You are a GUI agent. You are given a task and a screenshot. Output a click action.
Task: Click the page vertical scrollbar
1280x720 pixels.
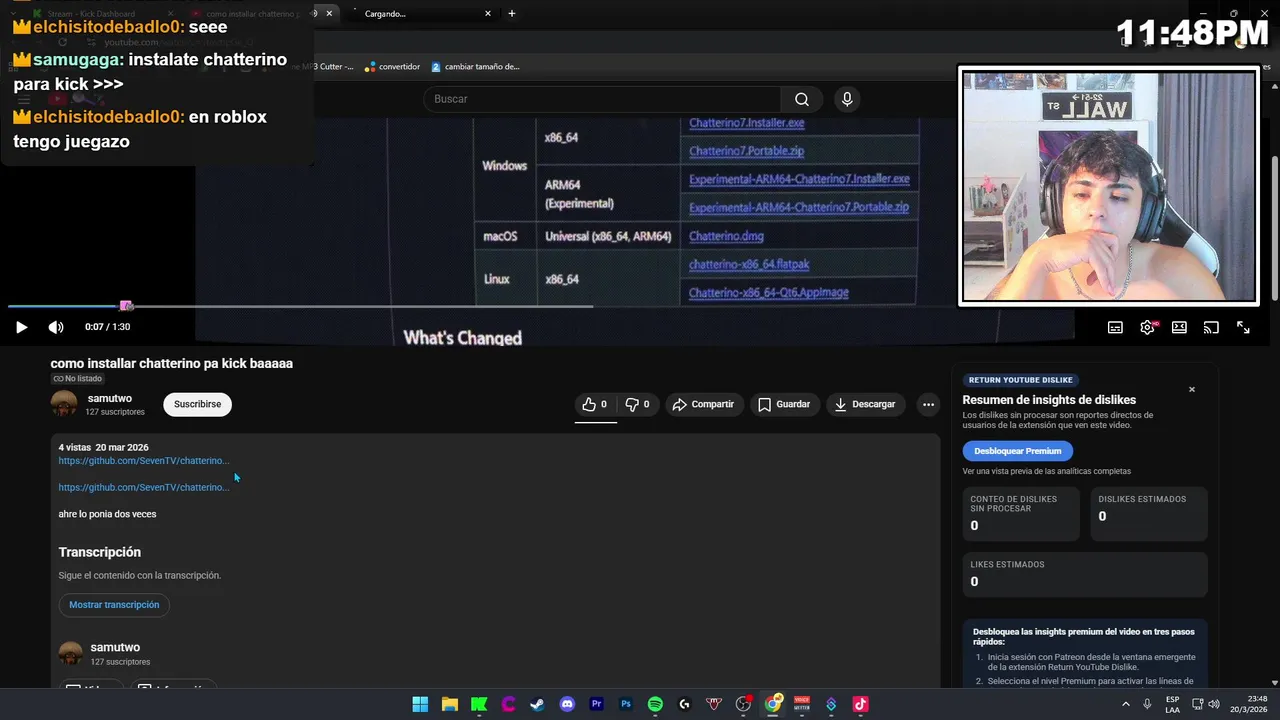1274,228
